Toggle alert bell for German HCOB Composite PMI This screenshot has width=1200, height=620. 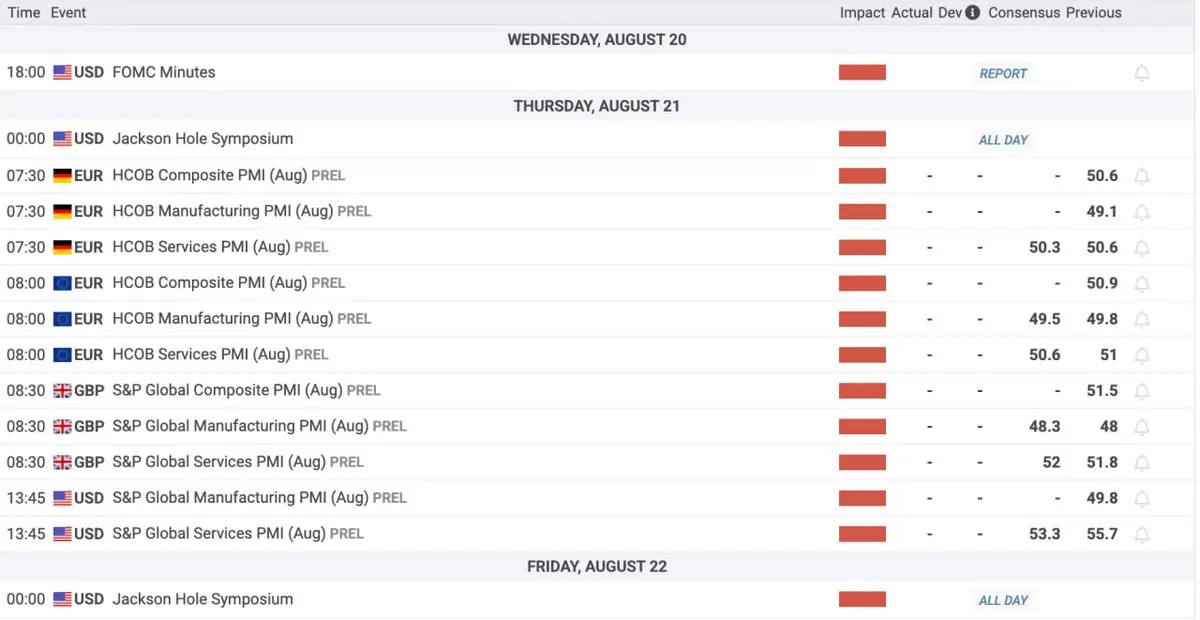[1142, 176]
